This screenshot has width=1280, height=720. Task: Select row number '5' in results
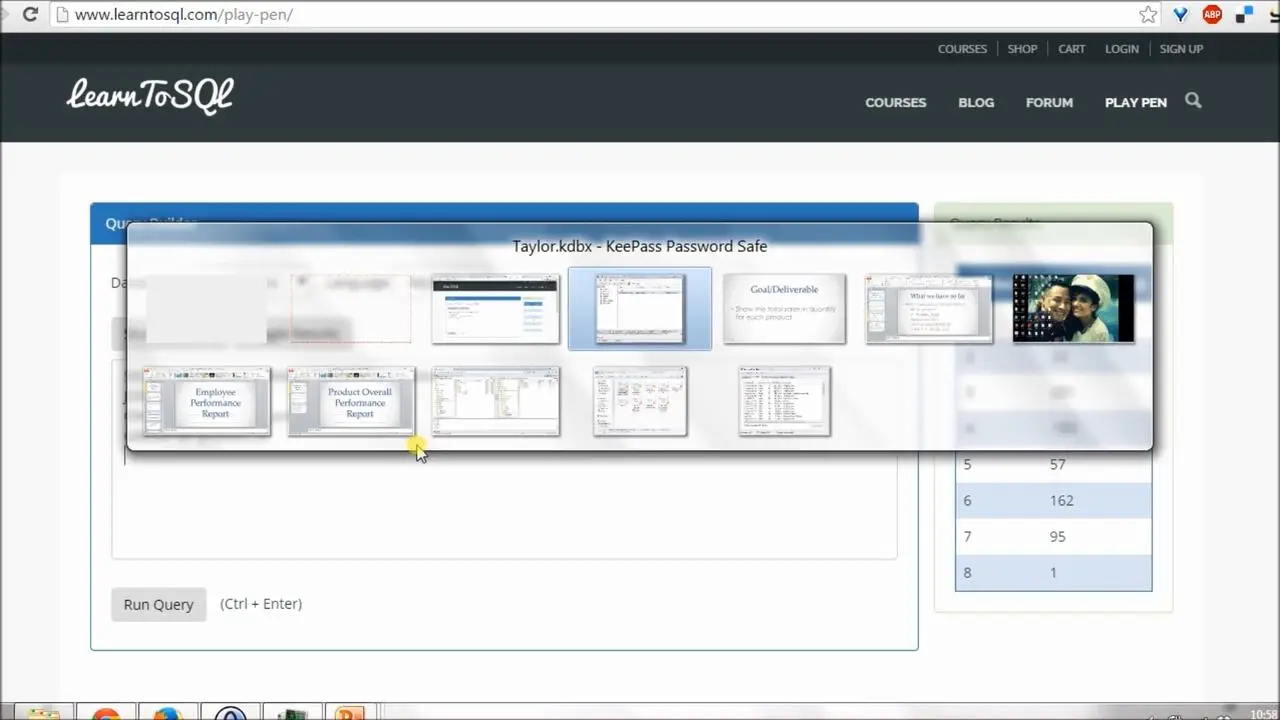click(967, 464)
